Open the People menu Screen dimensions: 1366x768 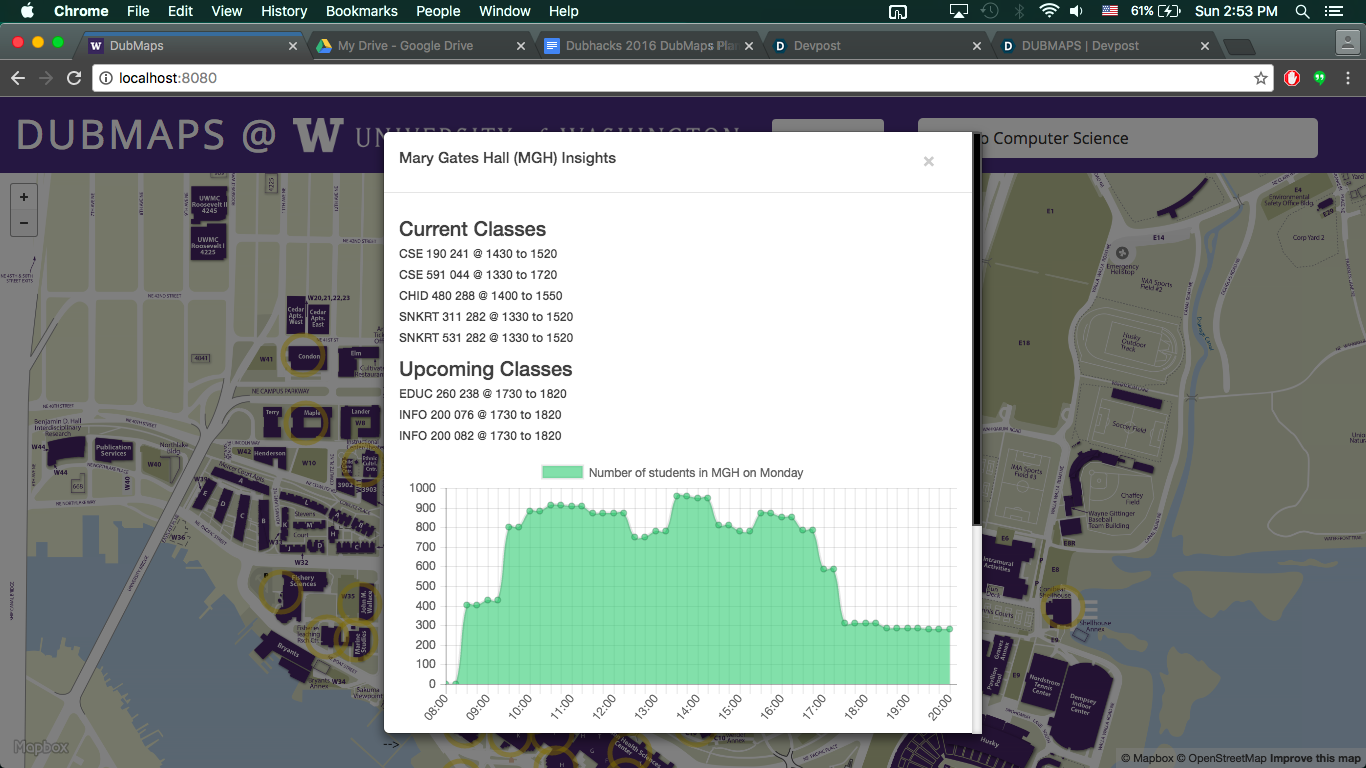pyautogui.click(x=438, y=11)
